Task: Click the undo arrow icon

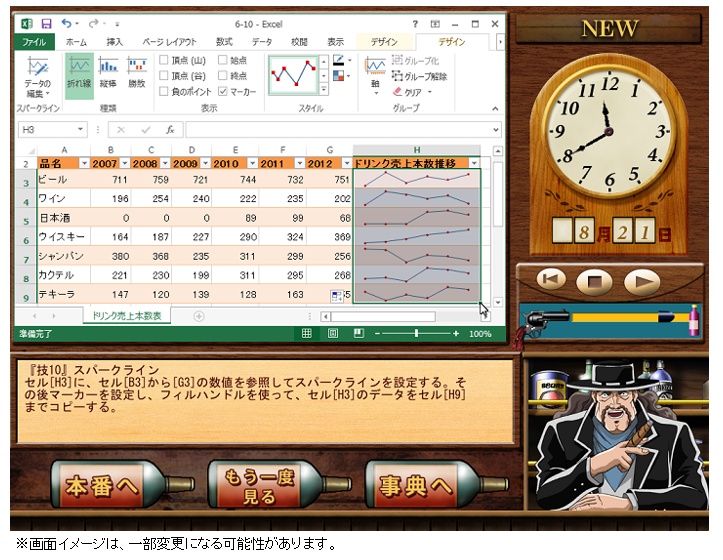Action: pos(67,22)
